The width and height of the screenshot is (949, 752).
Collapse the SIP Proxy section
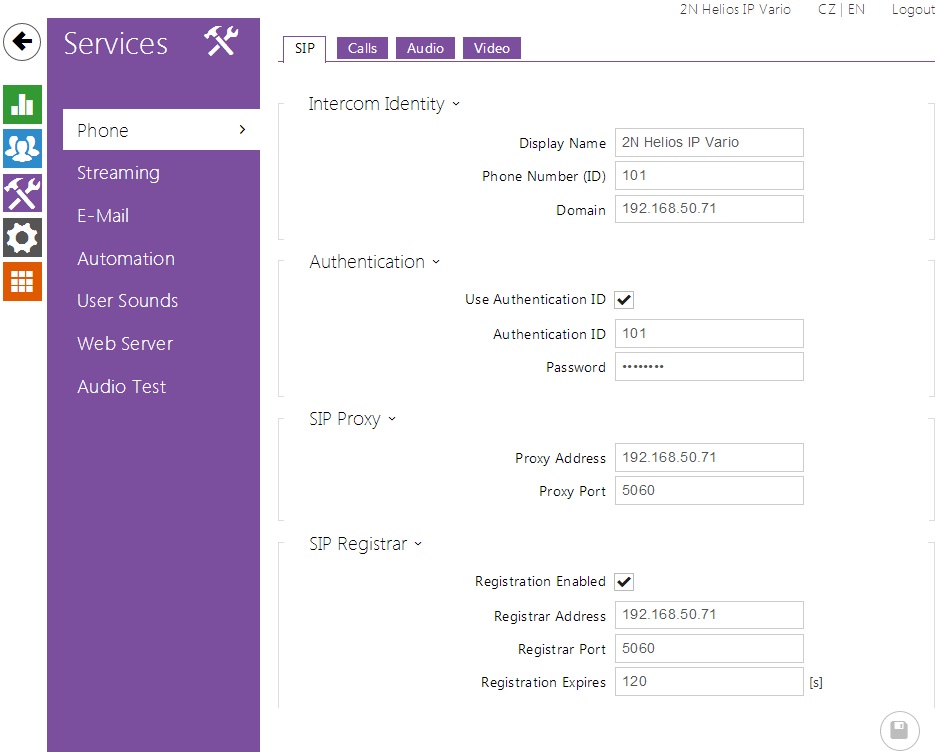392,419
